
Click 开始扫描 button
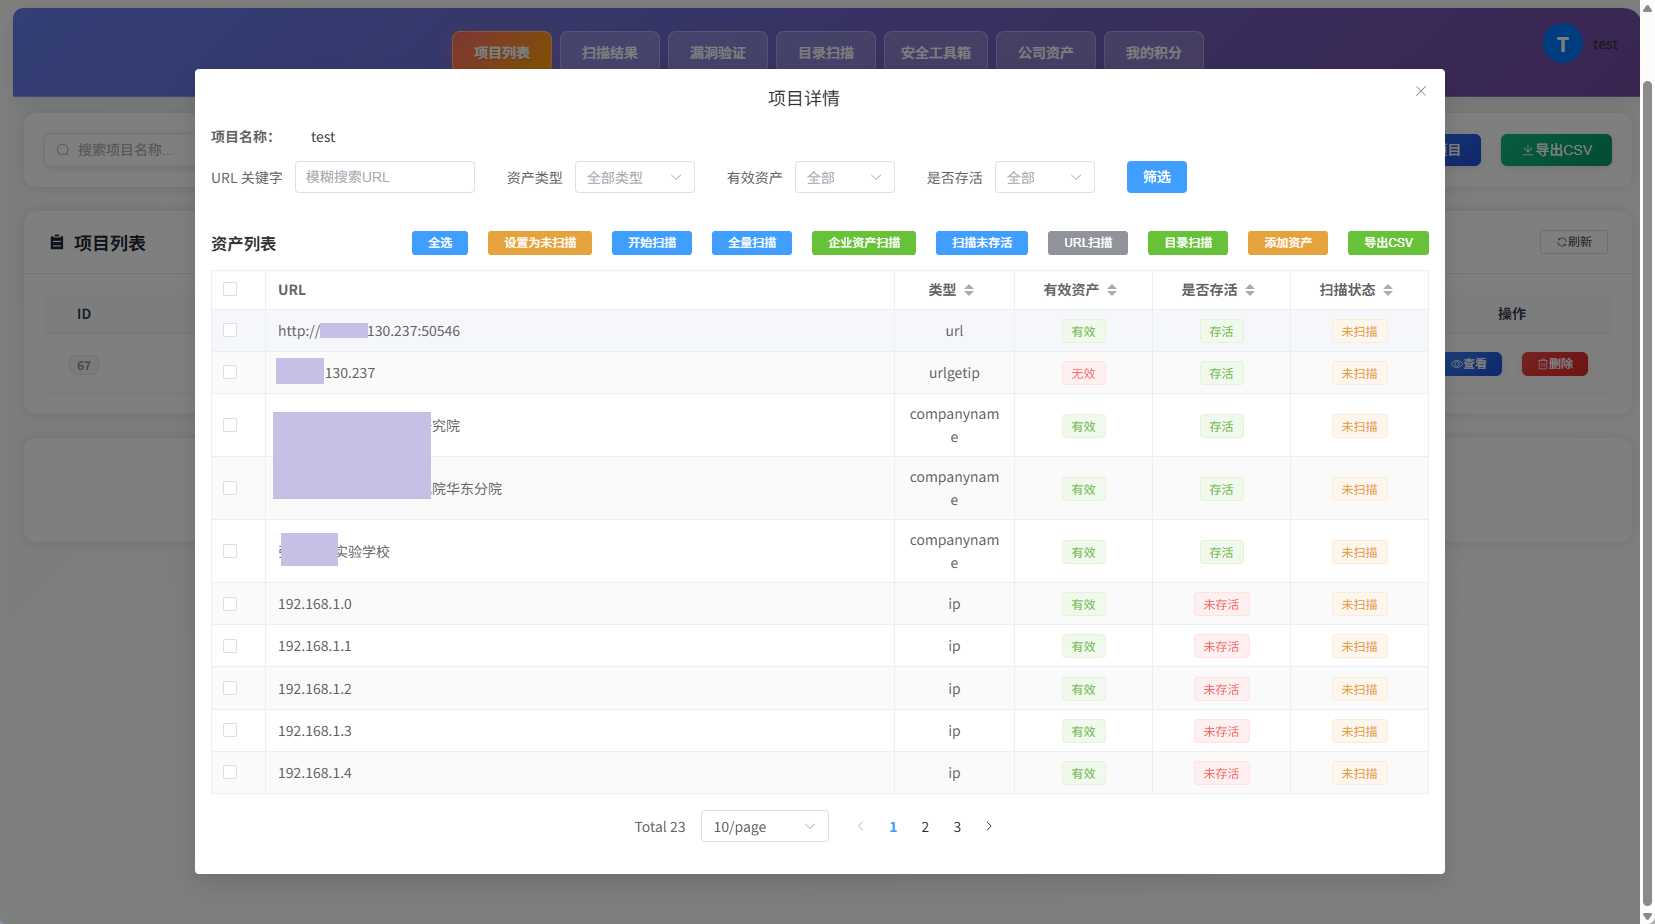652,243
